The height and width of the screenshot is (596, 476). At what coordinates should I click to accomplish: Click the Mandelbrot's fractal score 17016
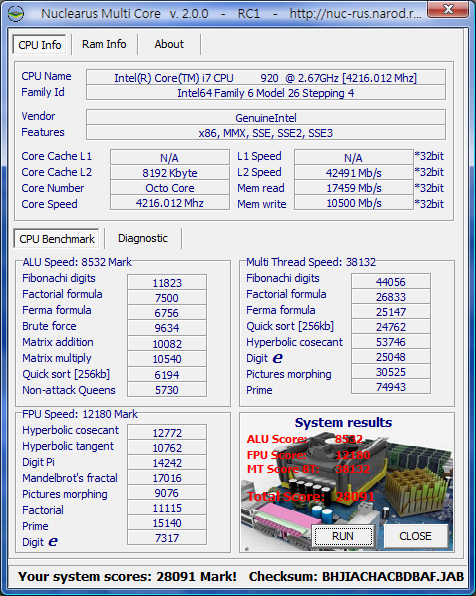click(167, 477)
